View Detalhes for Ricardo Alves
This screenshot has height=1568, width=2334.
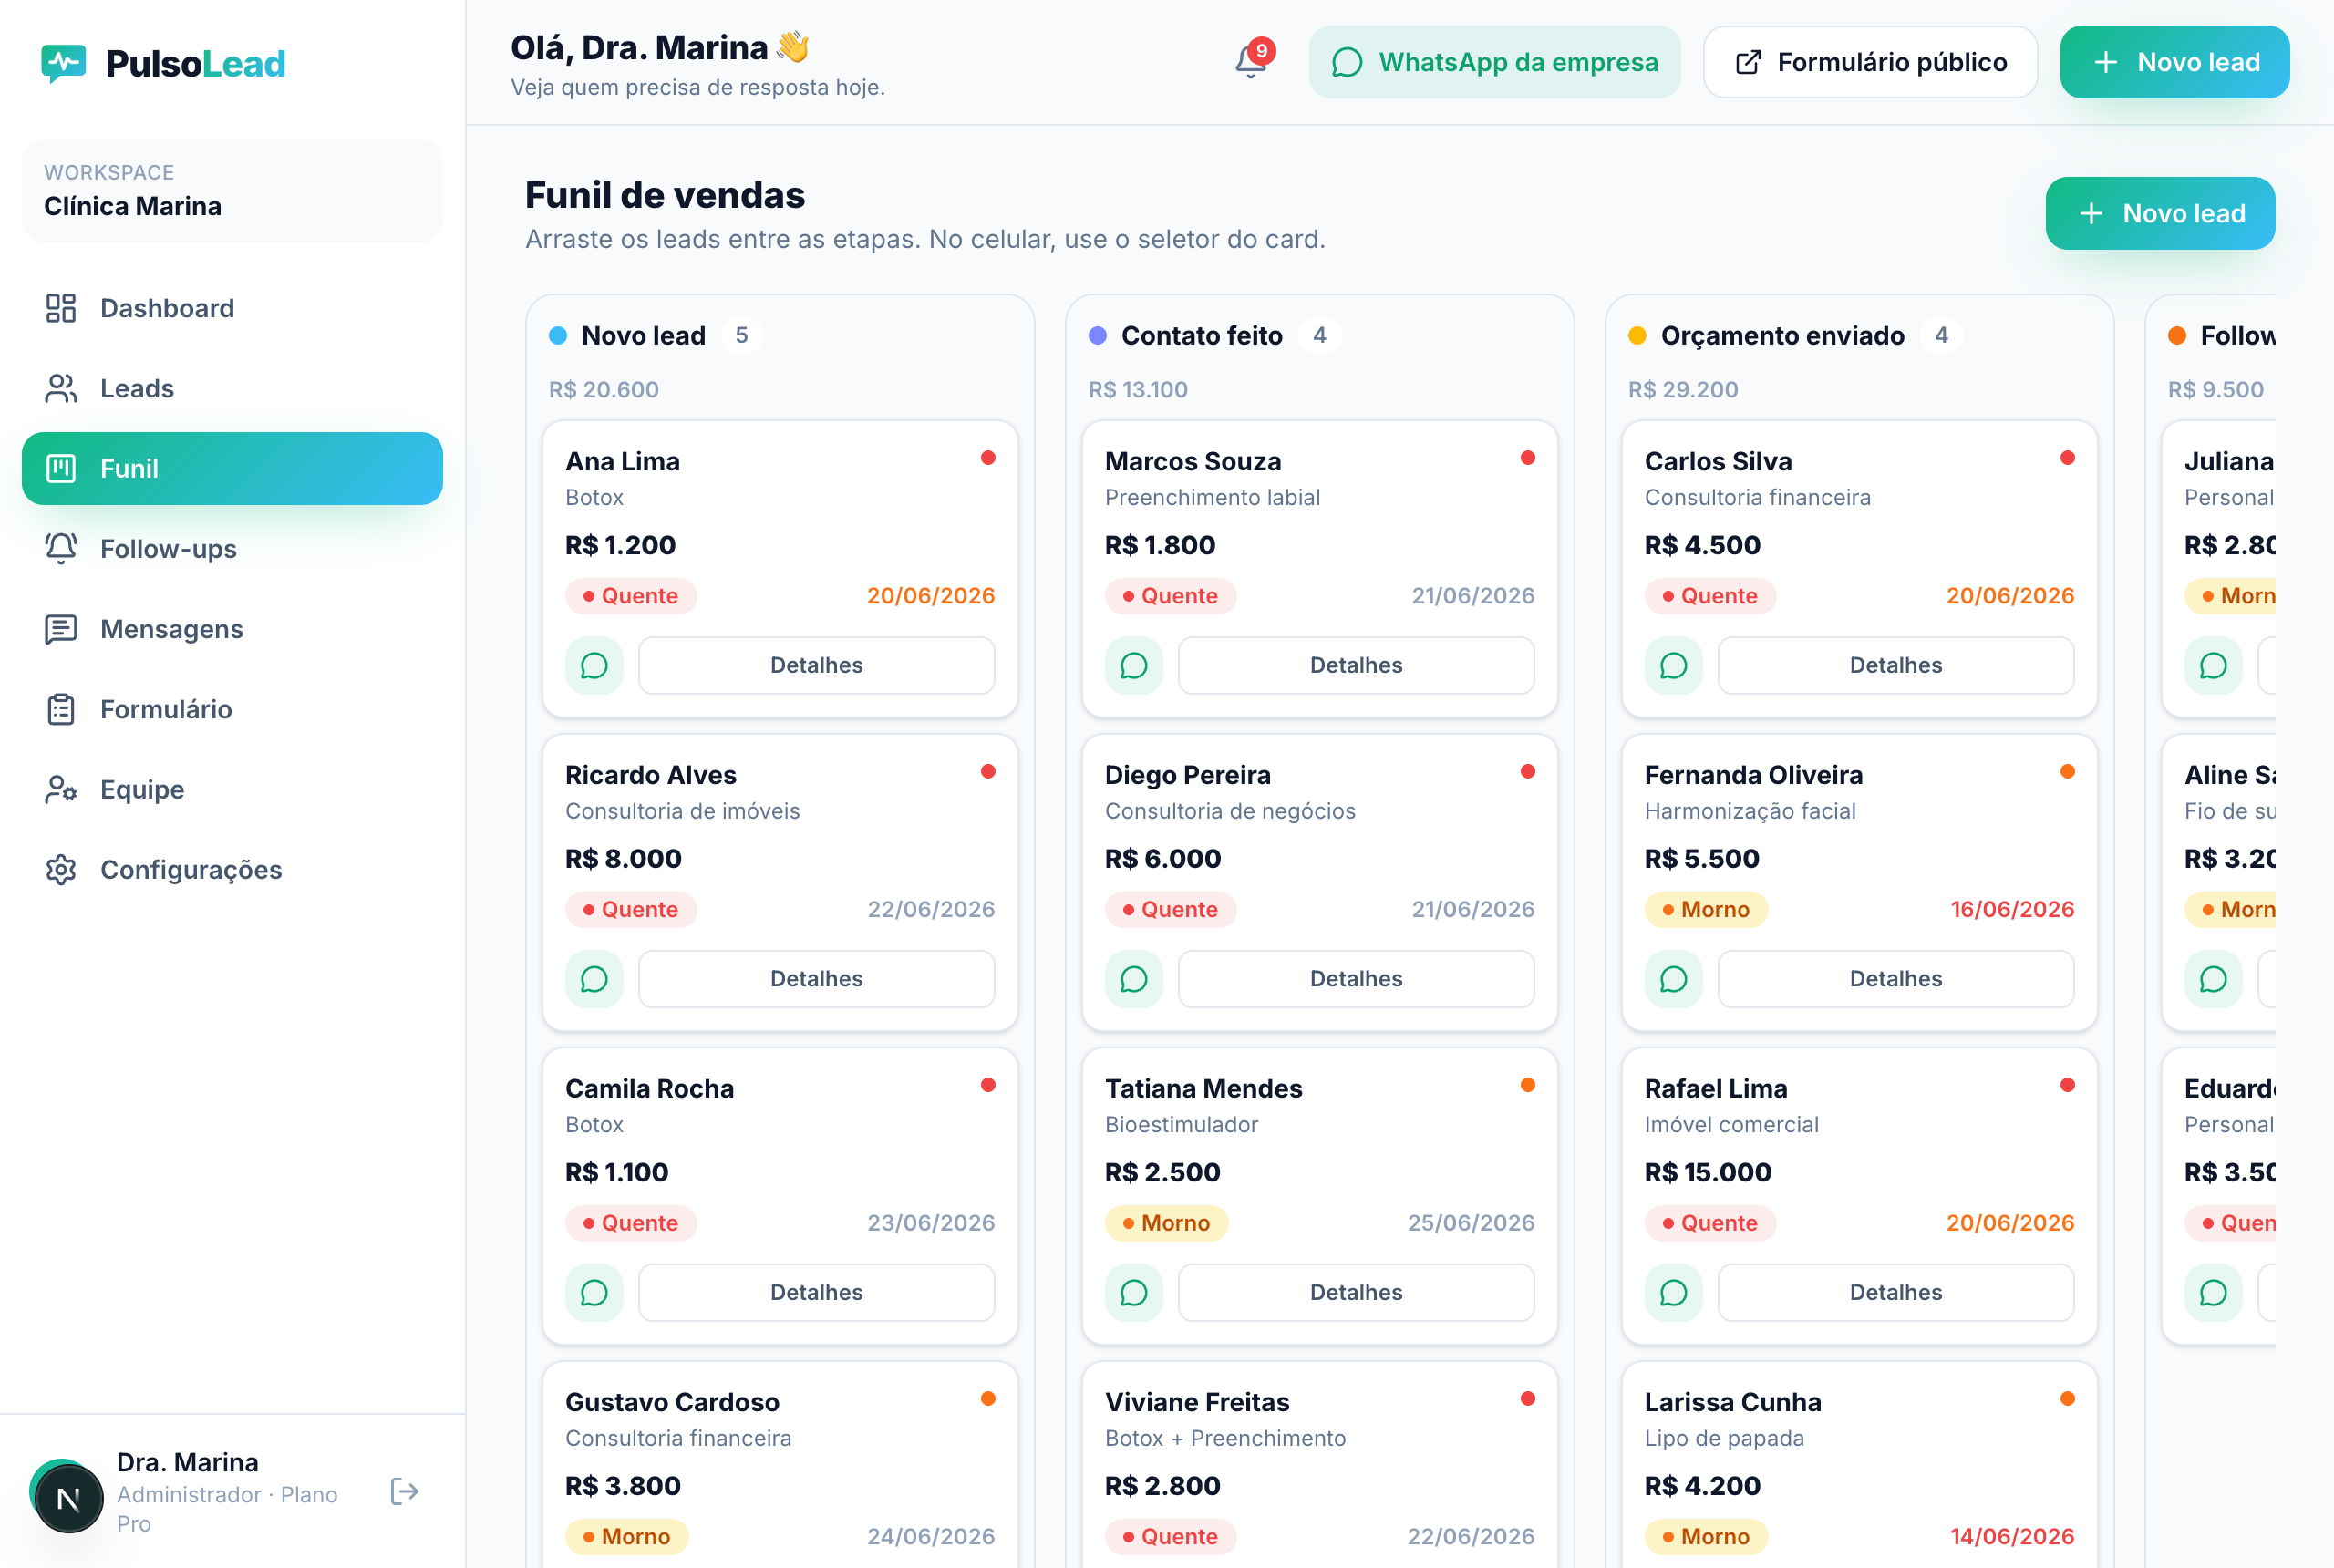817,979
